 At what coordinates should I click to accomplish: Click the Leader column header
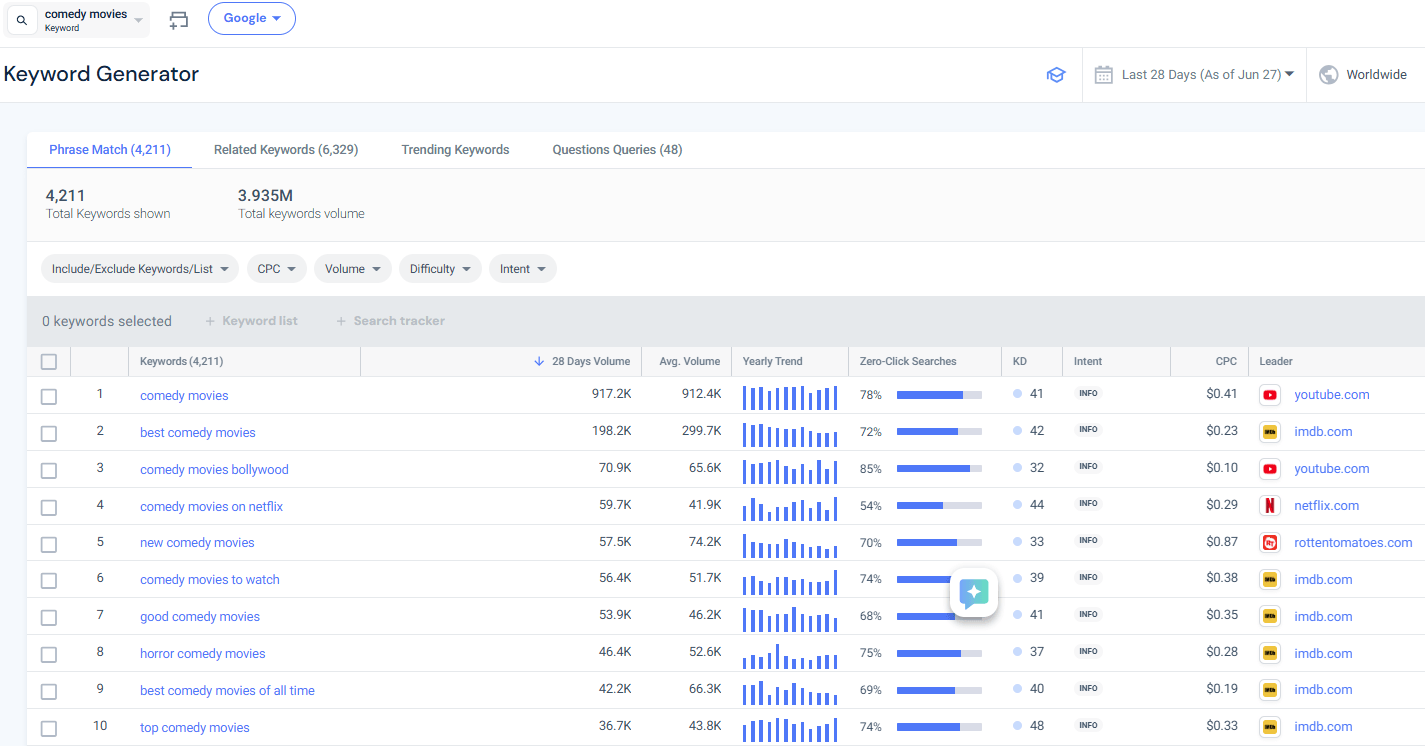tap(1276, 362)
